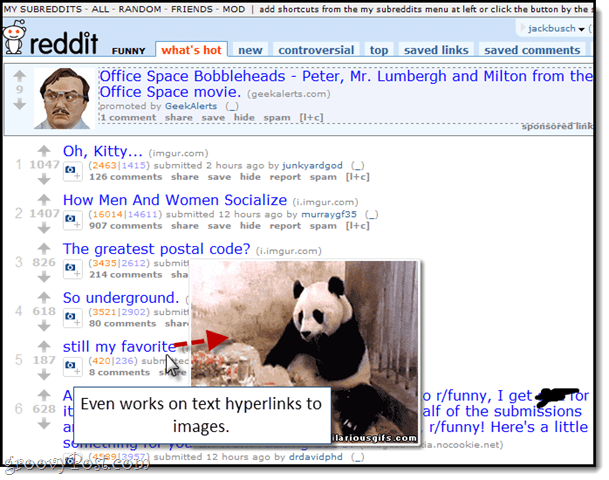This screenshot has width=609, height=480.
Task: Switch to the 'new' tab
Action: coord(250,50)
